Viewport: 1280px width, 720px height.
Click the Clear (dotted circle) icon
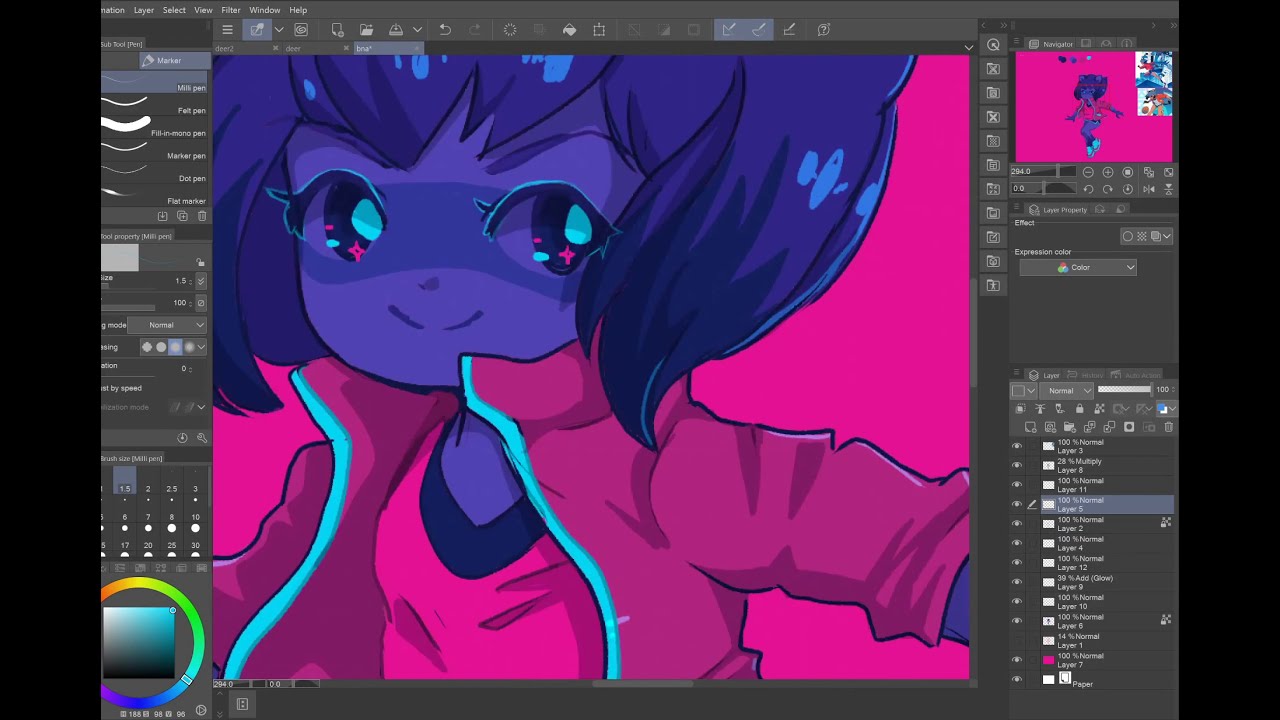pyautogui.click(x=510, y=30)
